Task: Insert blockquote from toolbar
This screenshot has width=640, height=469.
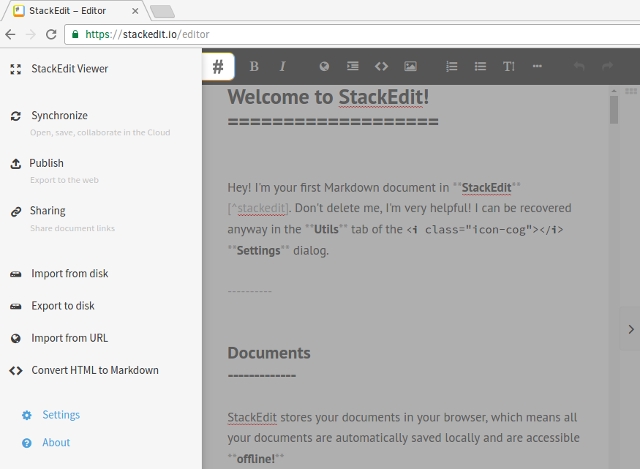Action: [x=353, y=66]
